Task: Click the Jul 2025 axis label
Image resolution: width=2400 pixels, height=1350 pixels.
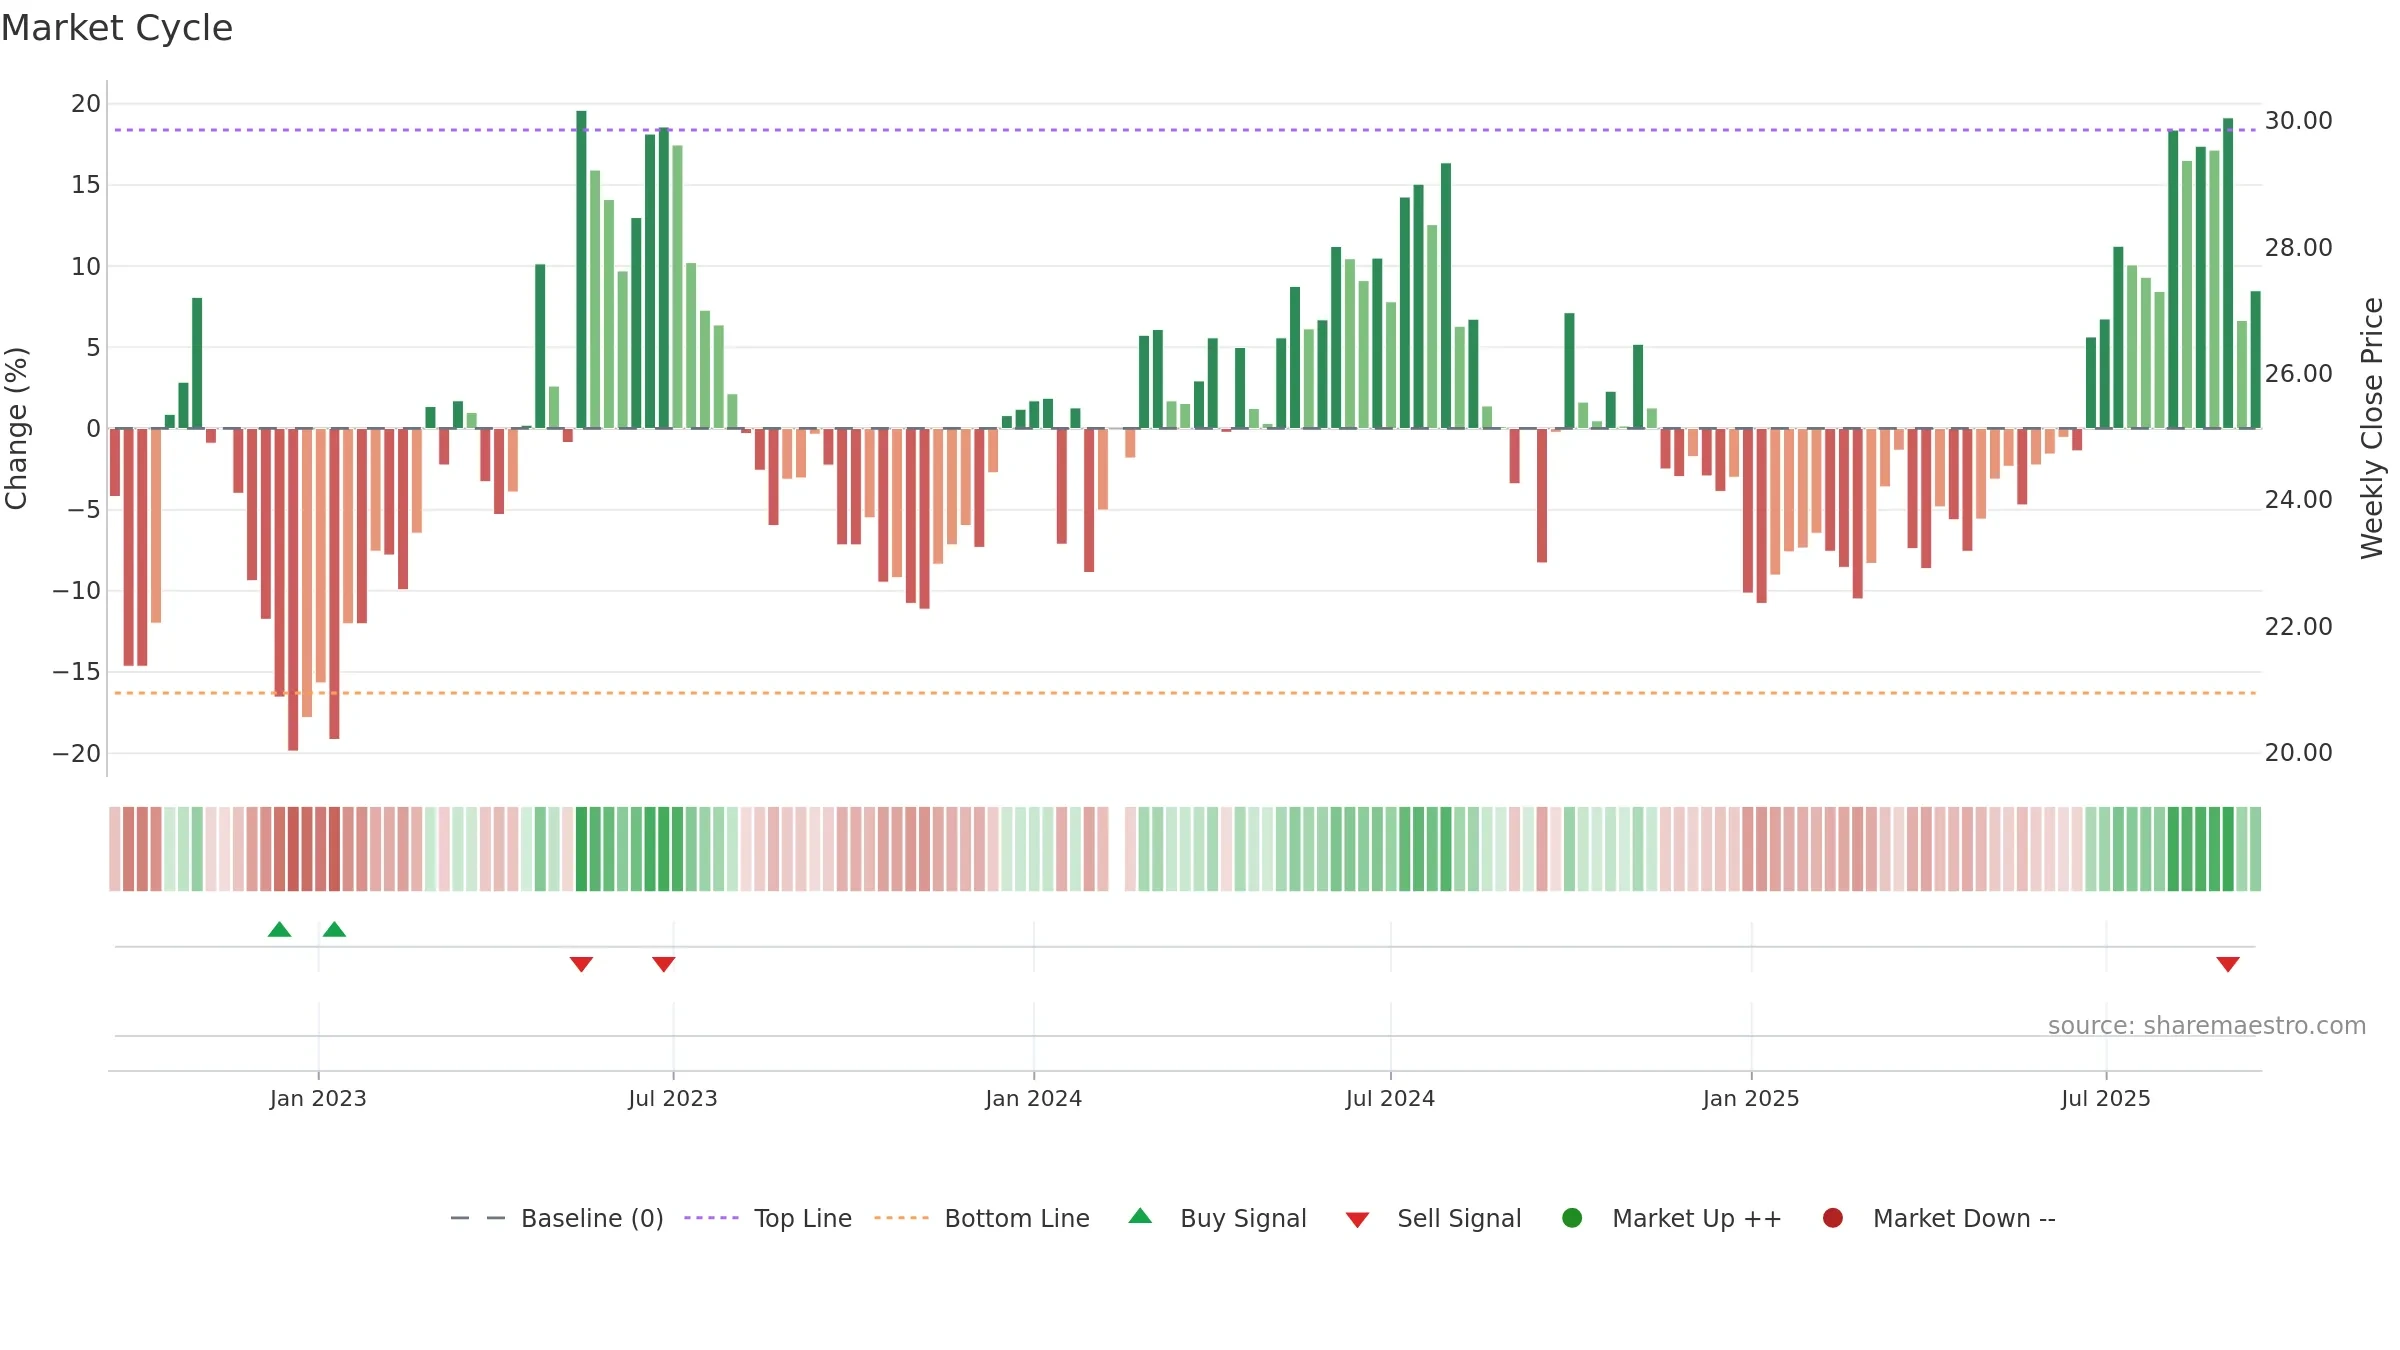Action: [x=2106, y=1098]
